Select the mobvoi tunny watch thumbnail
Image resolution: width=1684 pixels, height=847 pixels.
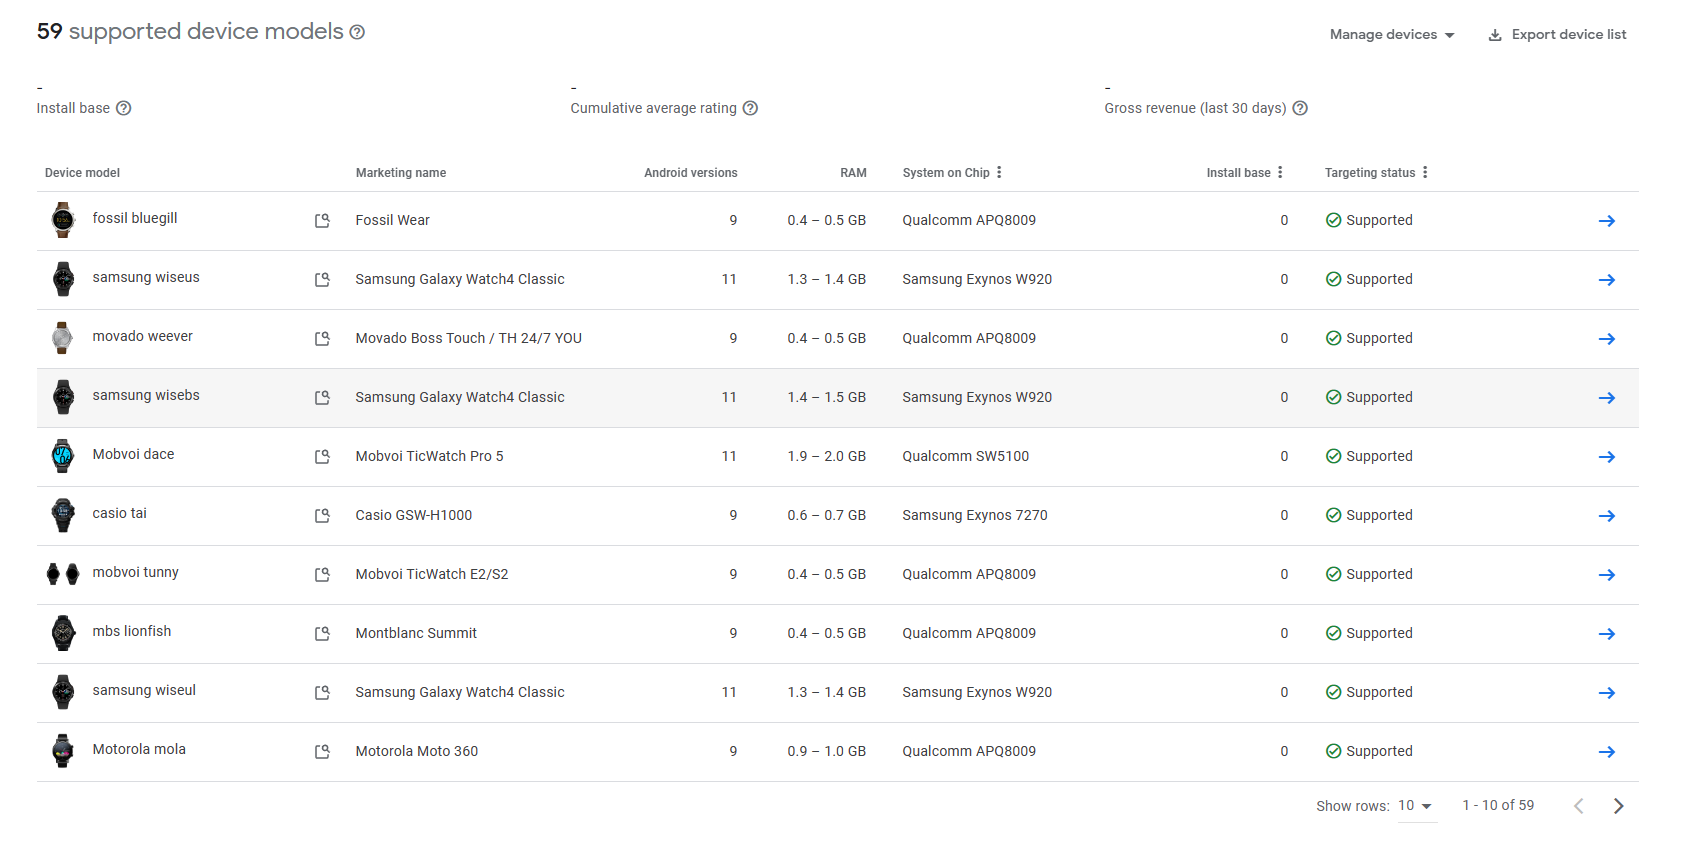coord(63,574)
